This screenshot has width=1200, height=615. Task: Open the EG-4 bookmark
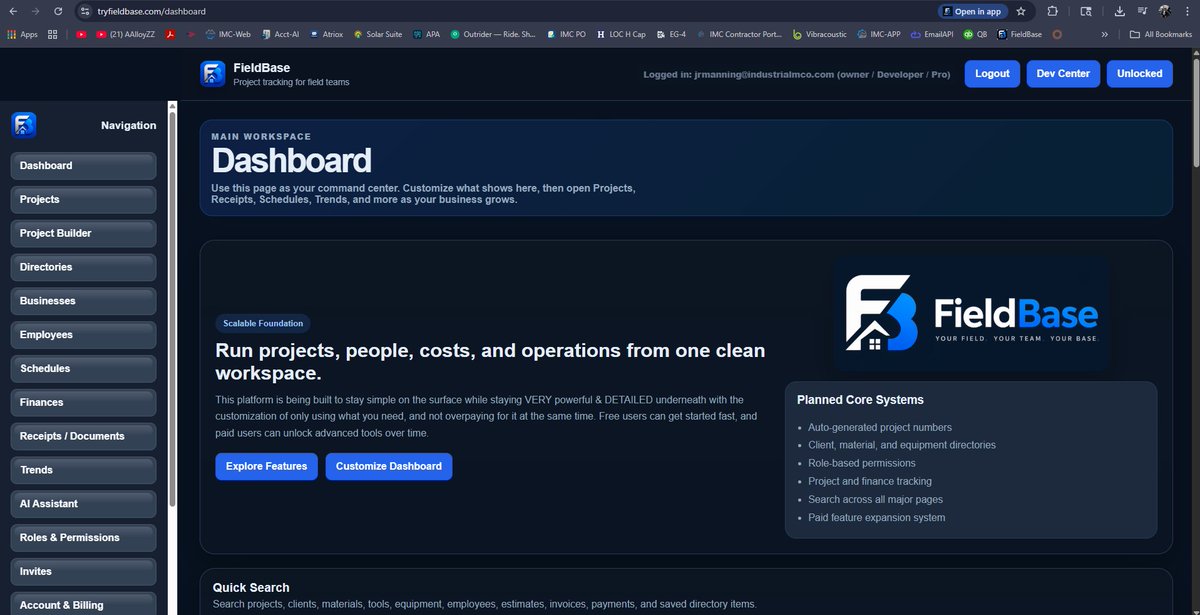(671, 34)
